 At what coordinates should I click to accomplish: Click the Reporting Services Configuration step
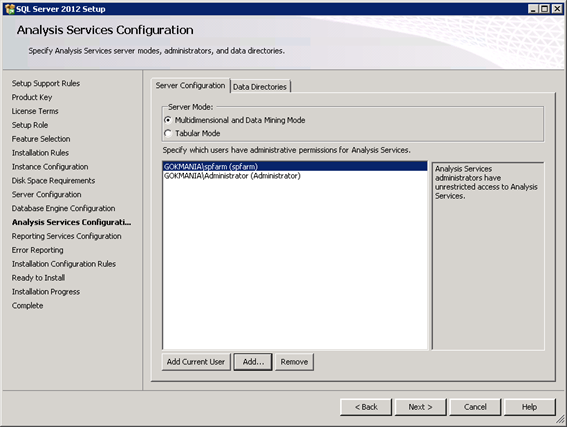point(67,236)
